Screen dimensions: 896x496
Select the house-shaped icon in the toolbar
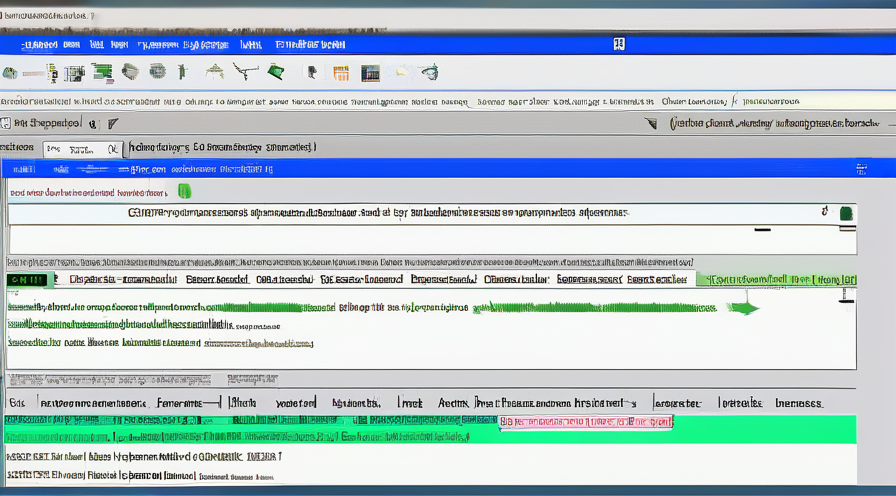pos(214,72)
